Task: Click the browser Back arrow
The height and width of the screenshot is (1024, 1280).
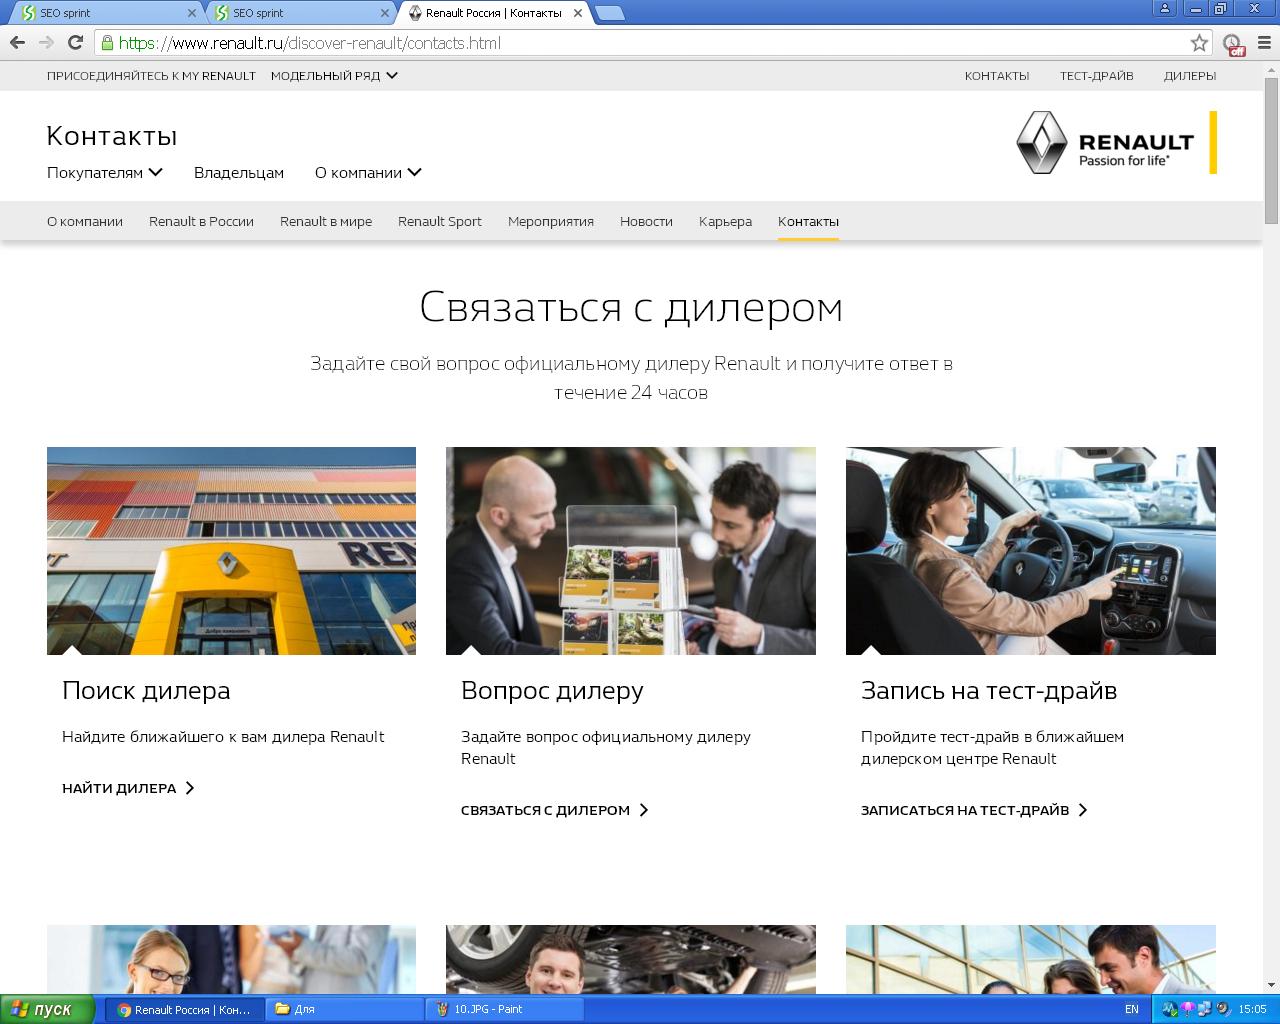Action: (x=17, y=42)
